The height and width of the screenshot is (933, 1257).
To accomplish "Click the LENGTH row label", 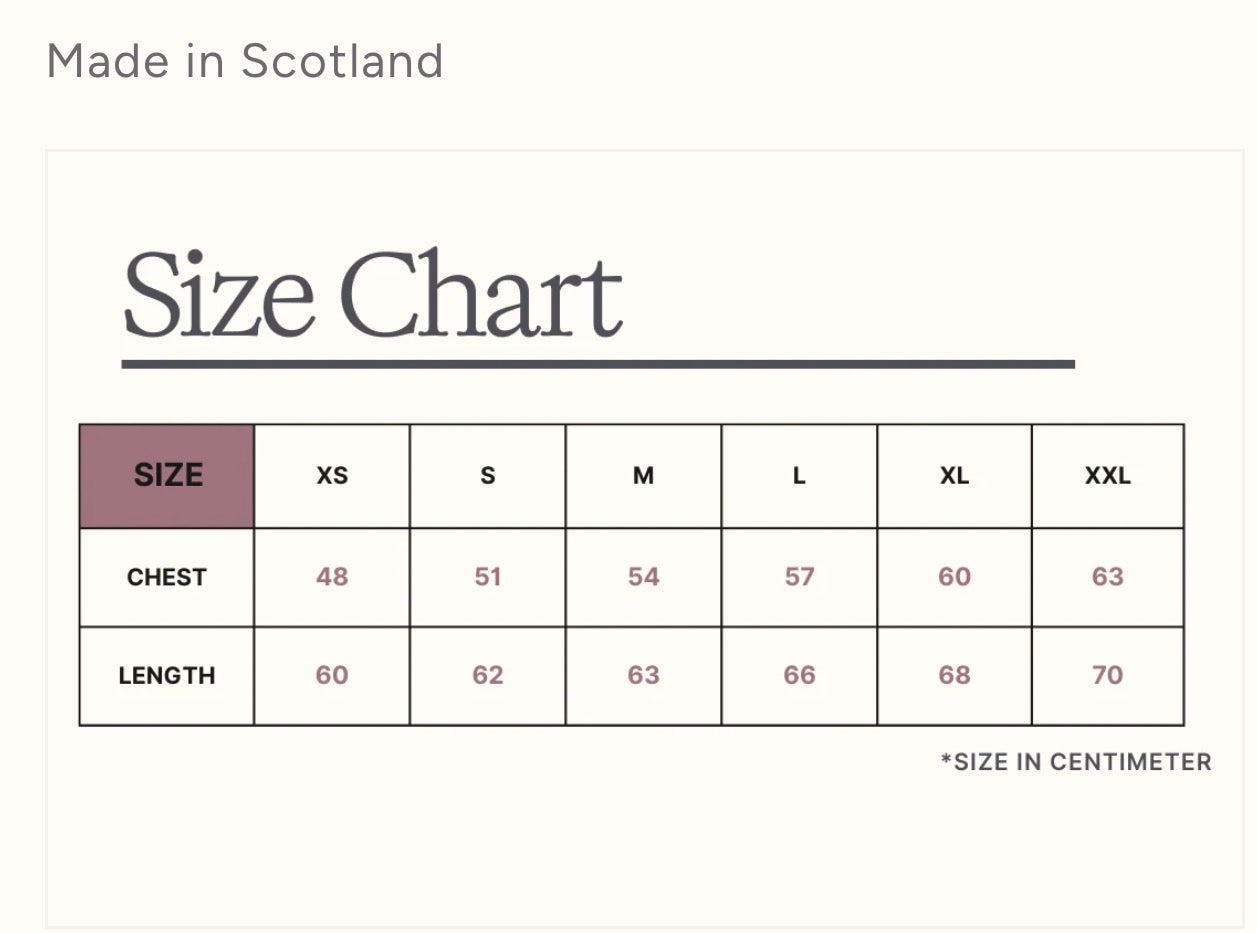I will [x=167, y=676].
